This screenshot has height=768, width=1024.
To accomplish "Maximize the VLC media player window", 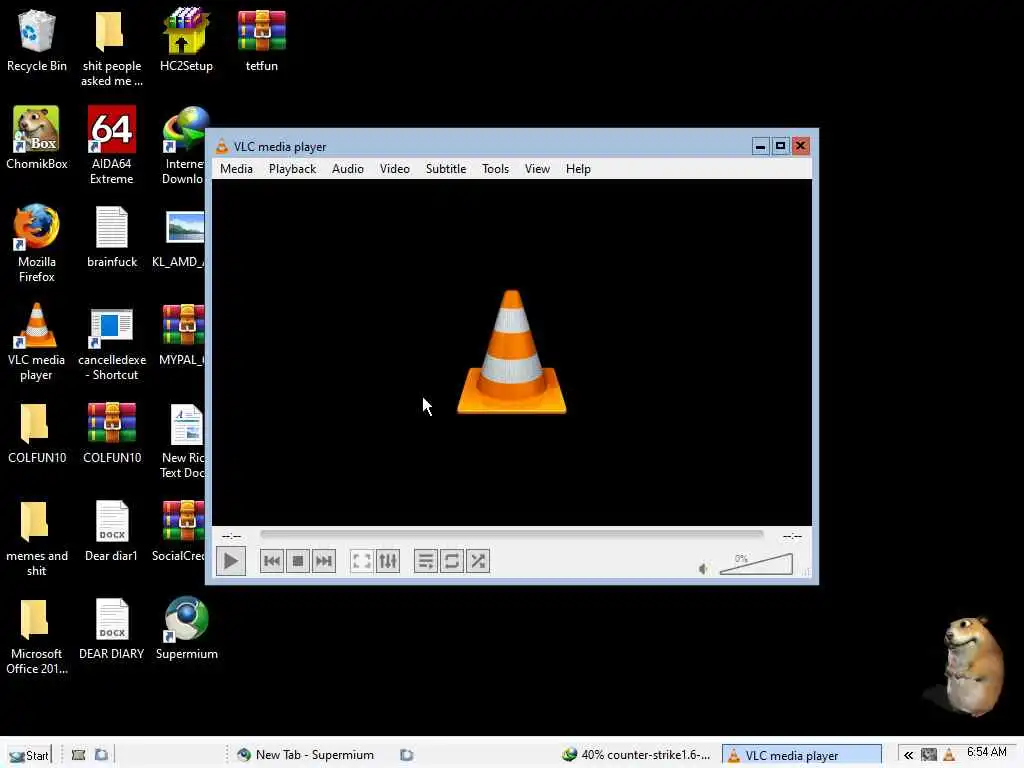I will click(x=780, y=146).
